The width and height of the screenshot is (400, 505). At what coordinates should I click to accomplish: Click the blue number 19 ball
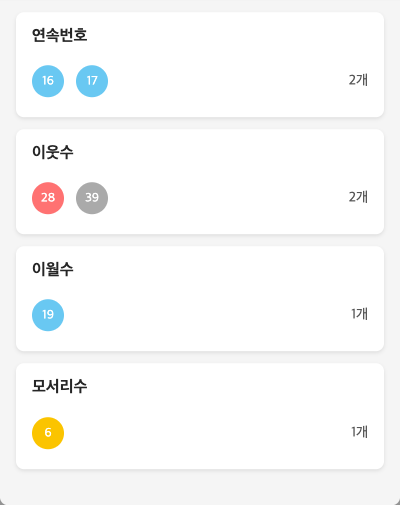point(48,315)
